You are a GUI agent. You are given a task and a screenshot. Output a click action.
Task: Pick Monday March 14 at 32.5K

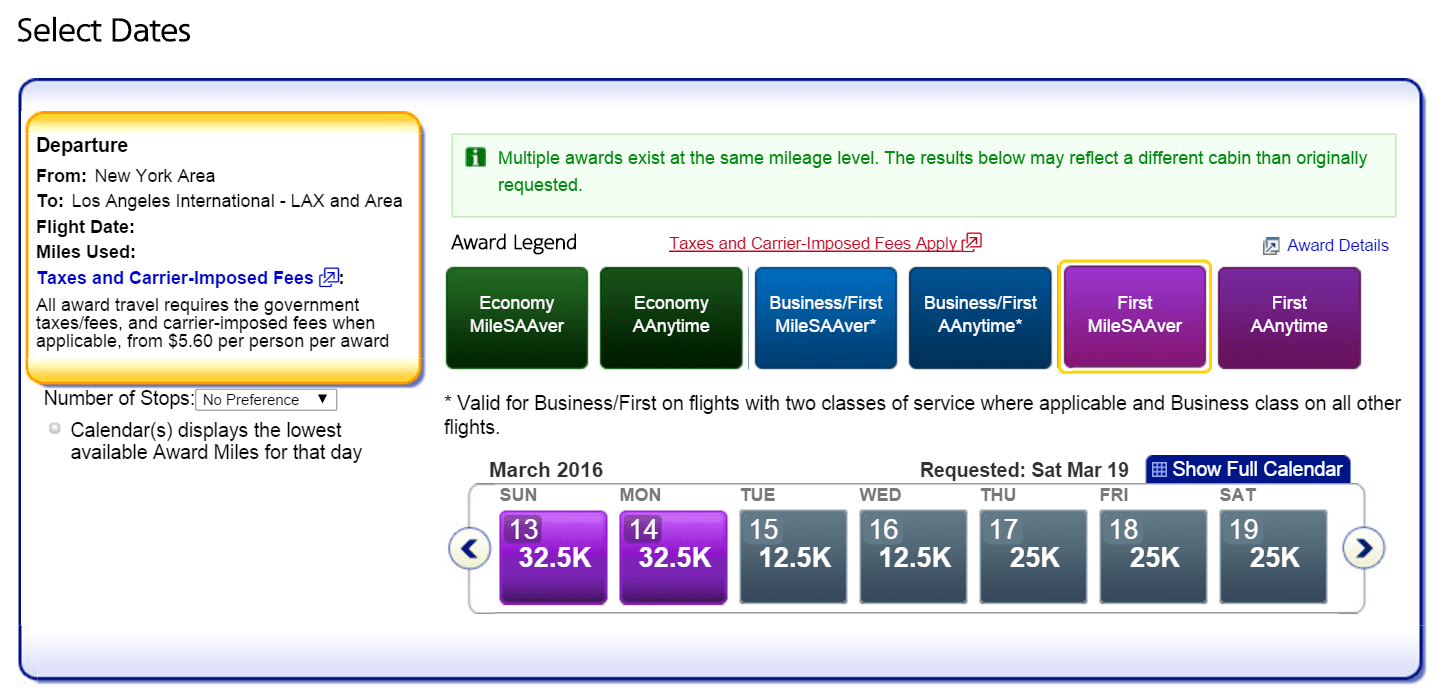(x=673, y=557)
